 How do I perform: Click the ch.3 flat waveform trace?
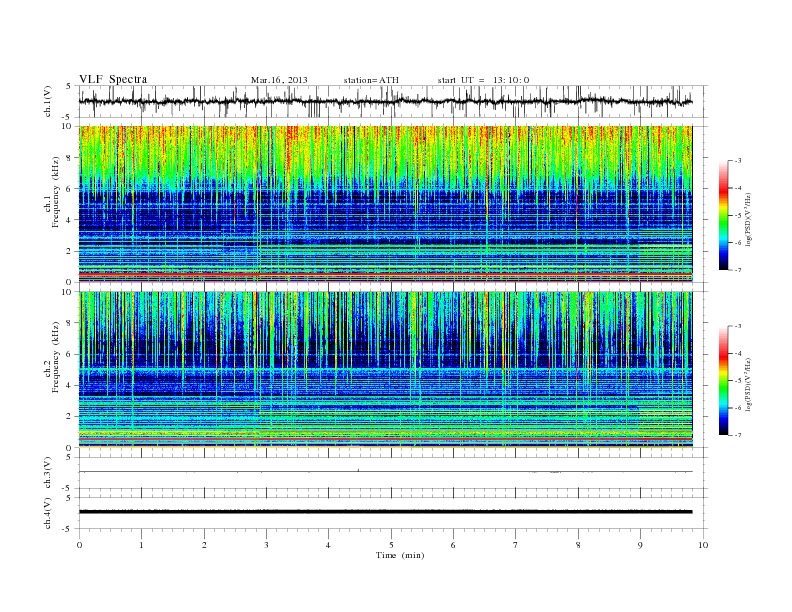click(x=385, y=472)
